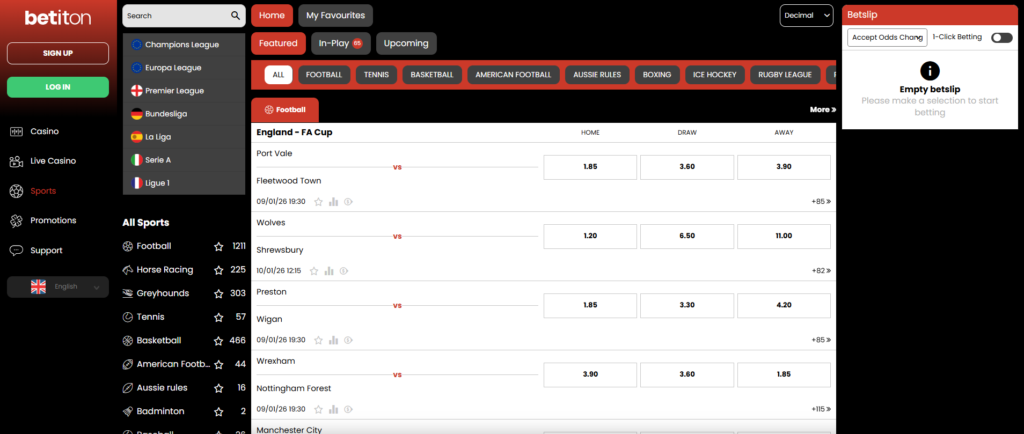Click the search magnifier icon
Screen dimensions: 1024x434
[235, 16]
